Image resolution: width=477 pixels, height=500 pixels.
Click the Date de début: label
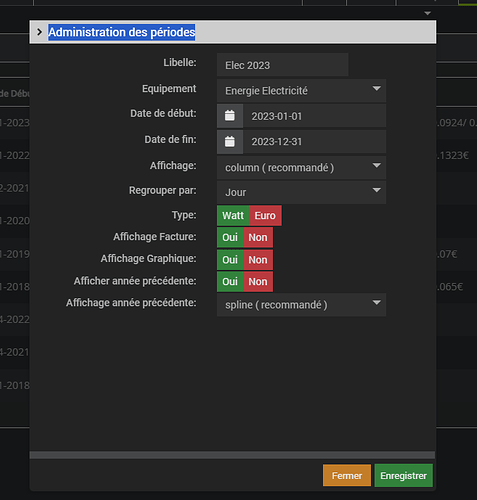click(x=163, y=113)
